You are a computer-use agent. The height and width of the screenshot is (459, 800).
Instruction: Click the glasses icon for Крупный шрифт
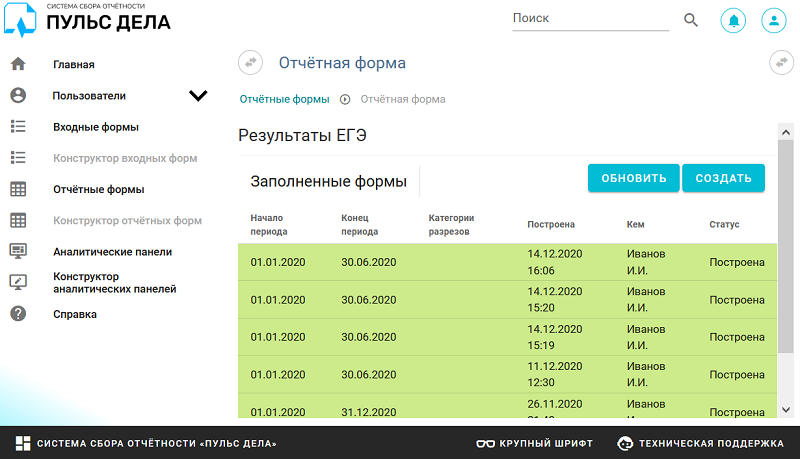point(485,444)
